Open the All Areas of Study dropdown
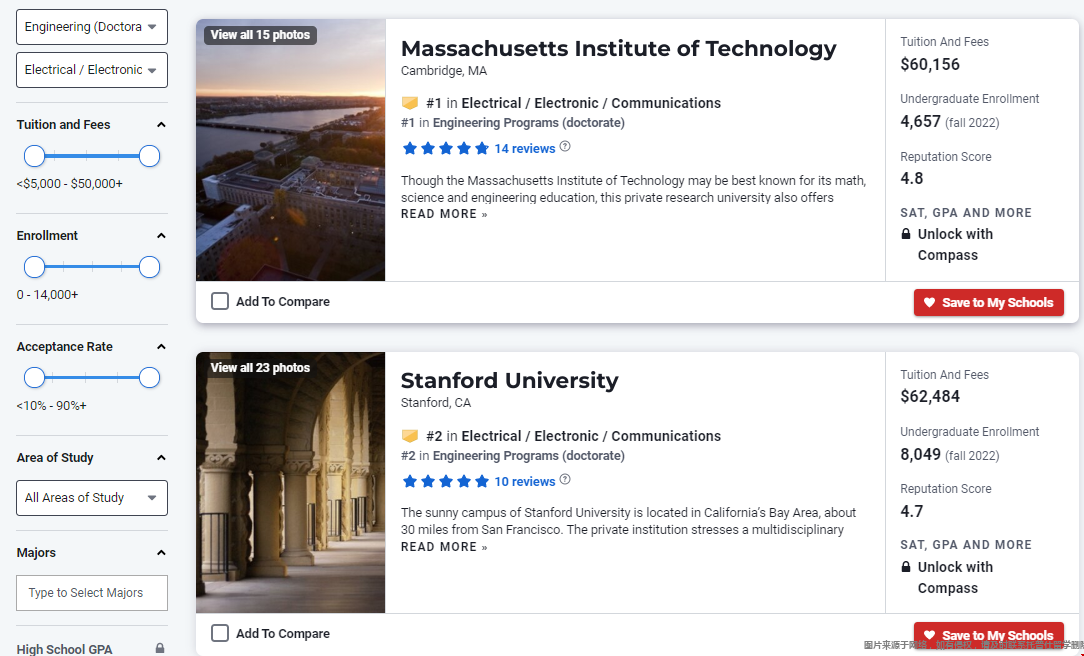Image resolution: width=1084 pixels, height=656 pixels. [92, 498]
